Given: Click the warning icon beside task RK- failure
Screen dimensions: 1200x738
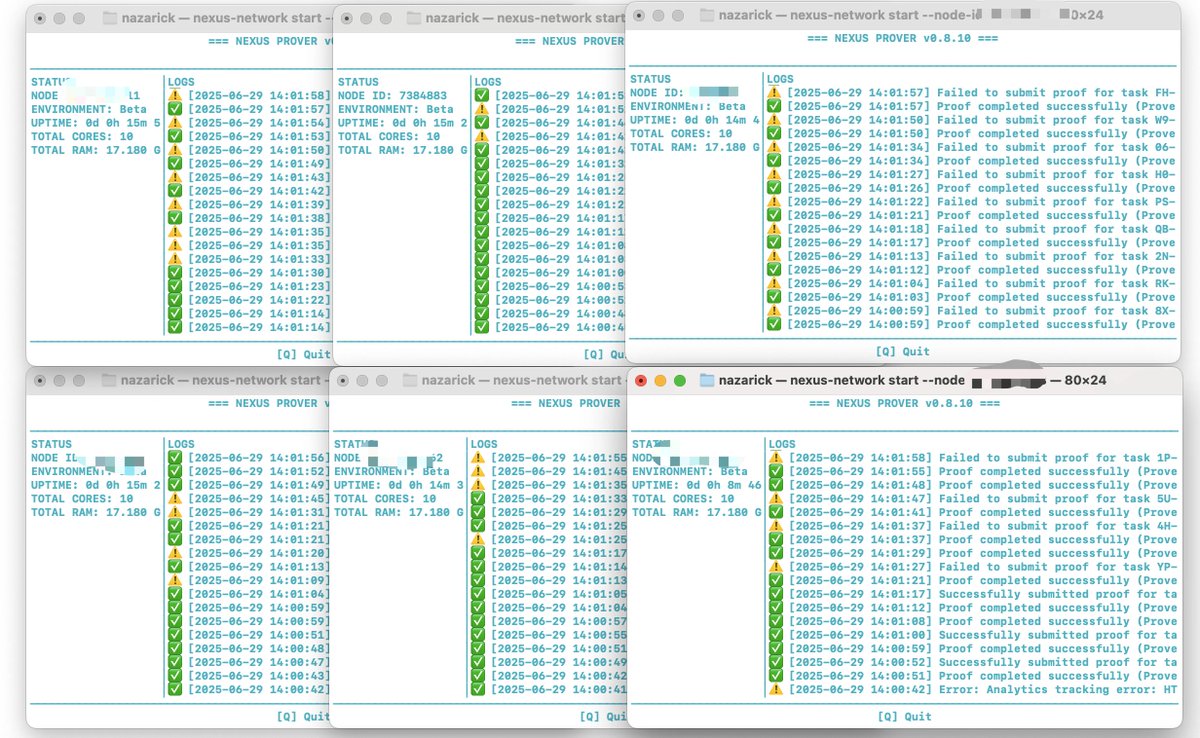Looking at the screenshot, I should click(x=774, y=283).
